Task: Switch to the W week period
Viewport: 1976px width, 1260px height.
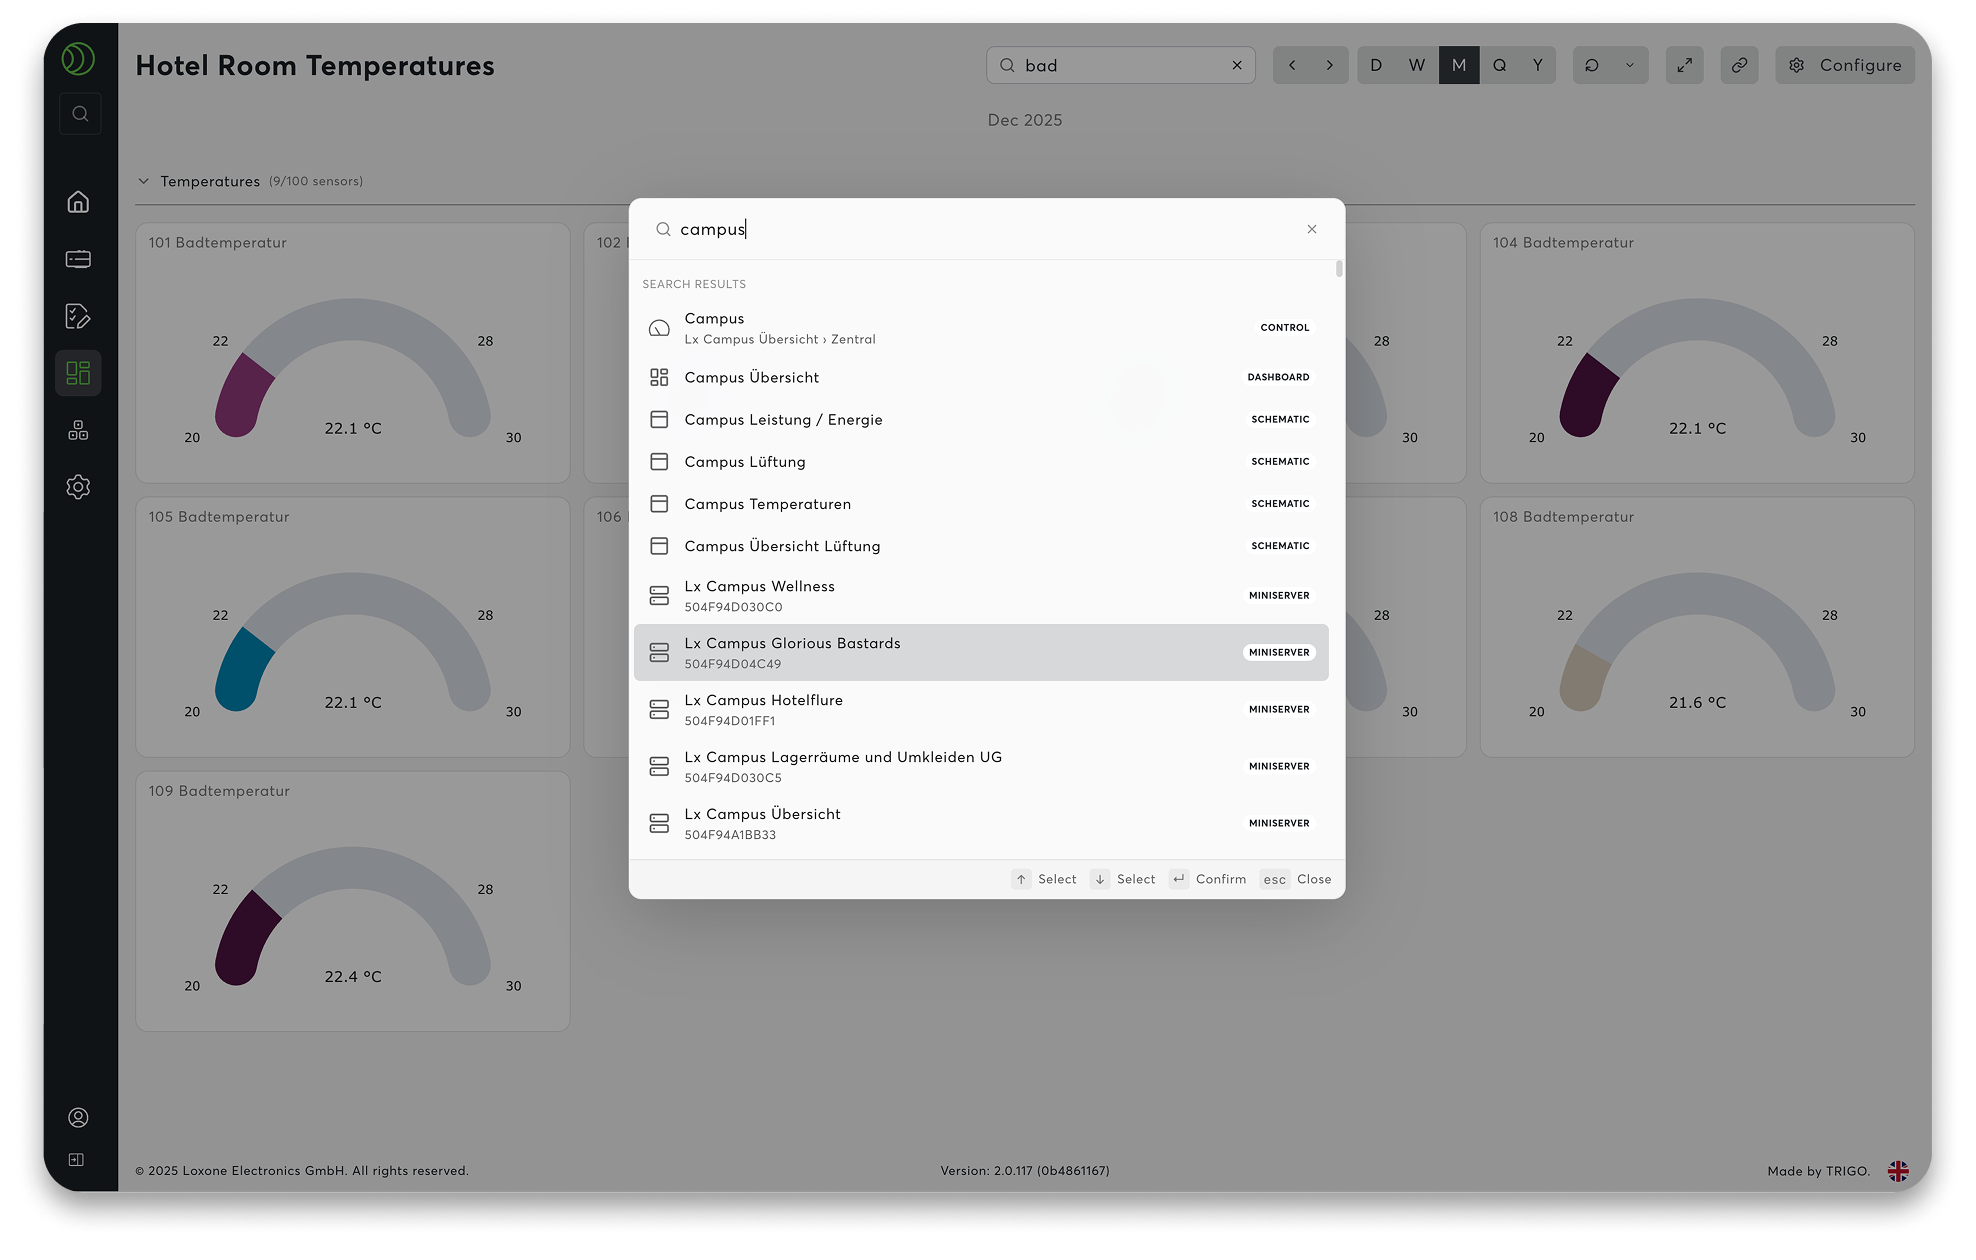Action: (x=1417, y=65)
